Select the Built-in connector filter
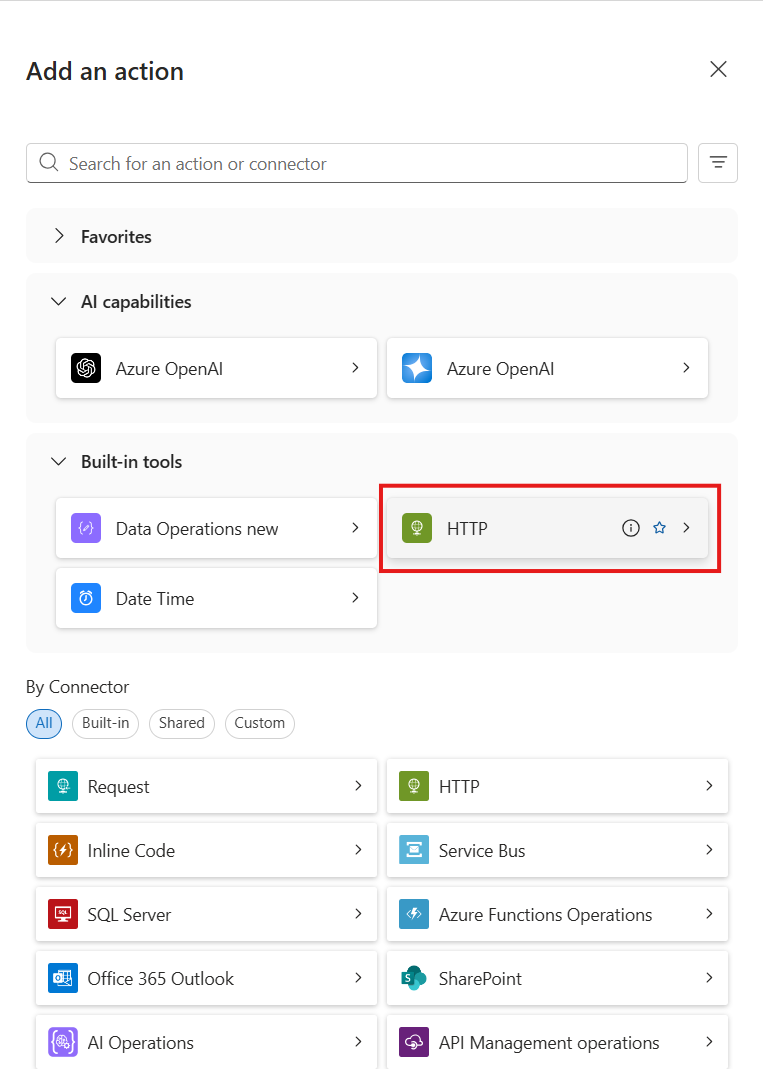 106,723
